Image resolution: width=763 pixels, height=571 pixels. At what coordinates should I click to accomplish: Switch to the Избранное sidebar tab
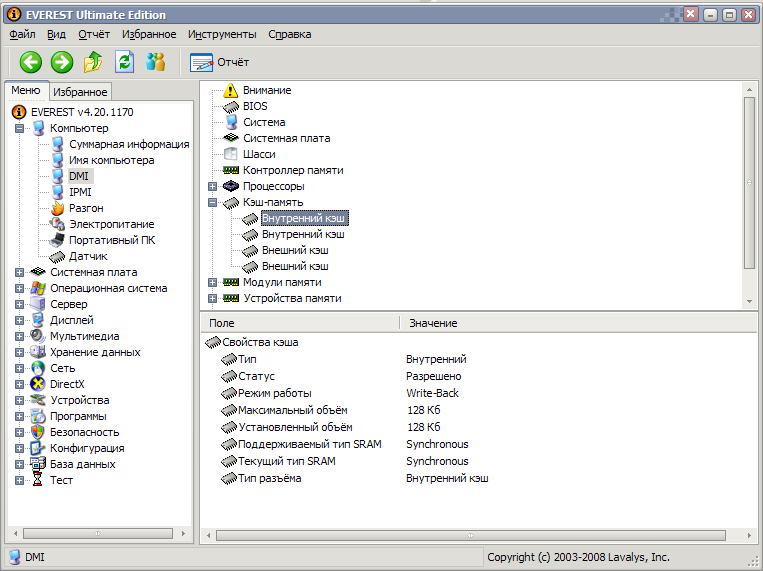pyautogui.click(x=80, y=92)
